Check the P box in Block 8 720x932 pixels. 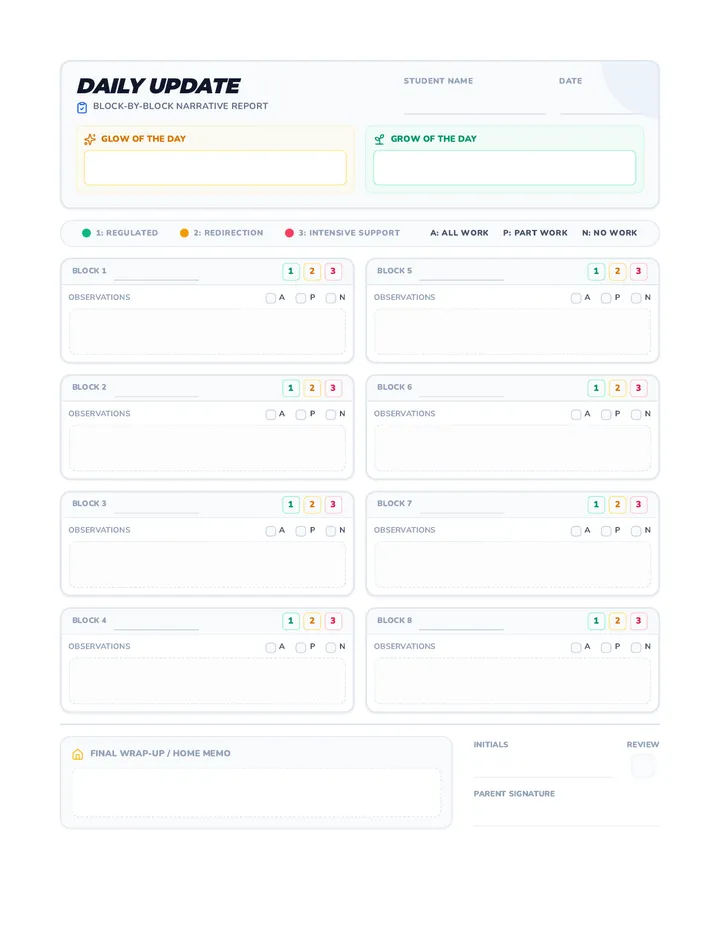click(x=606, y=648)
